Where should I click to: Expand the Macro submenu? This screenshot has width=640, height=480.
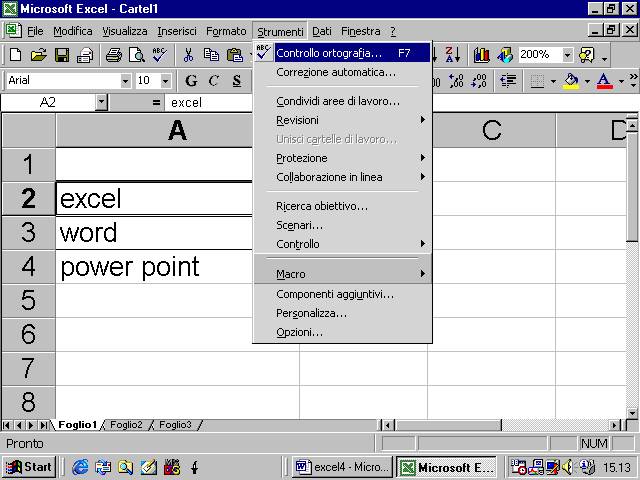342,273
